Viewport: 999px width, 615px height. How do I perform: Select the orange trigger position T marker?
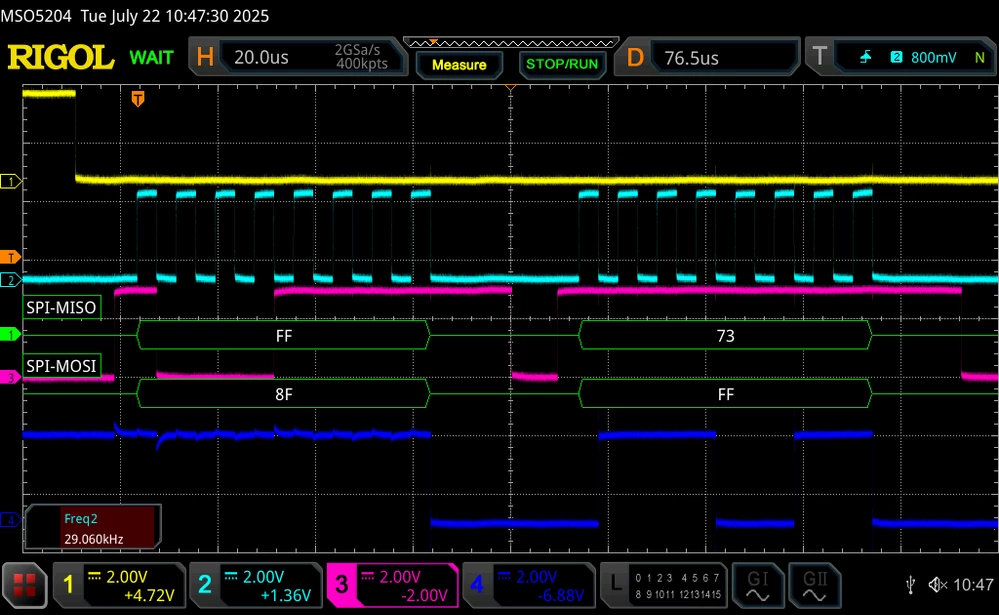tap(138, 99)
